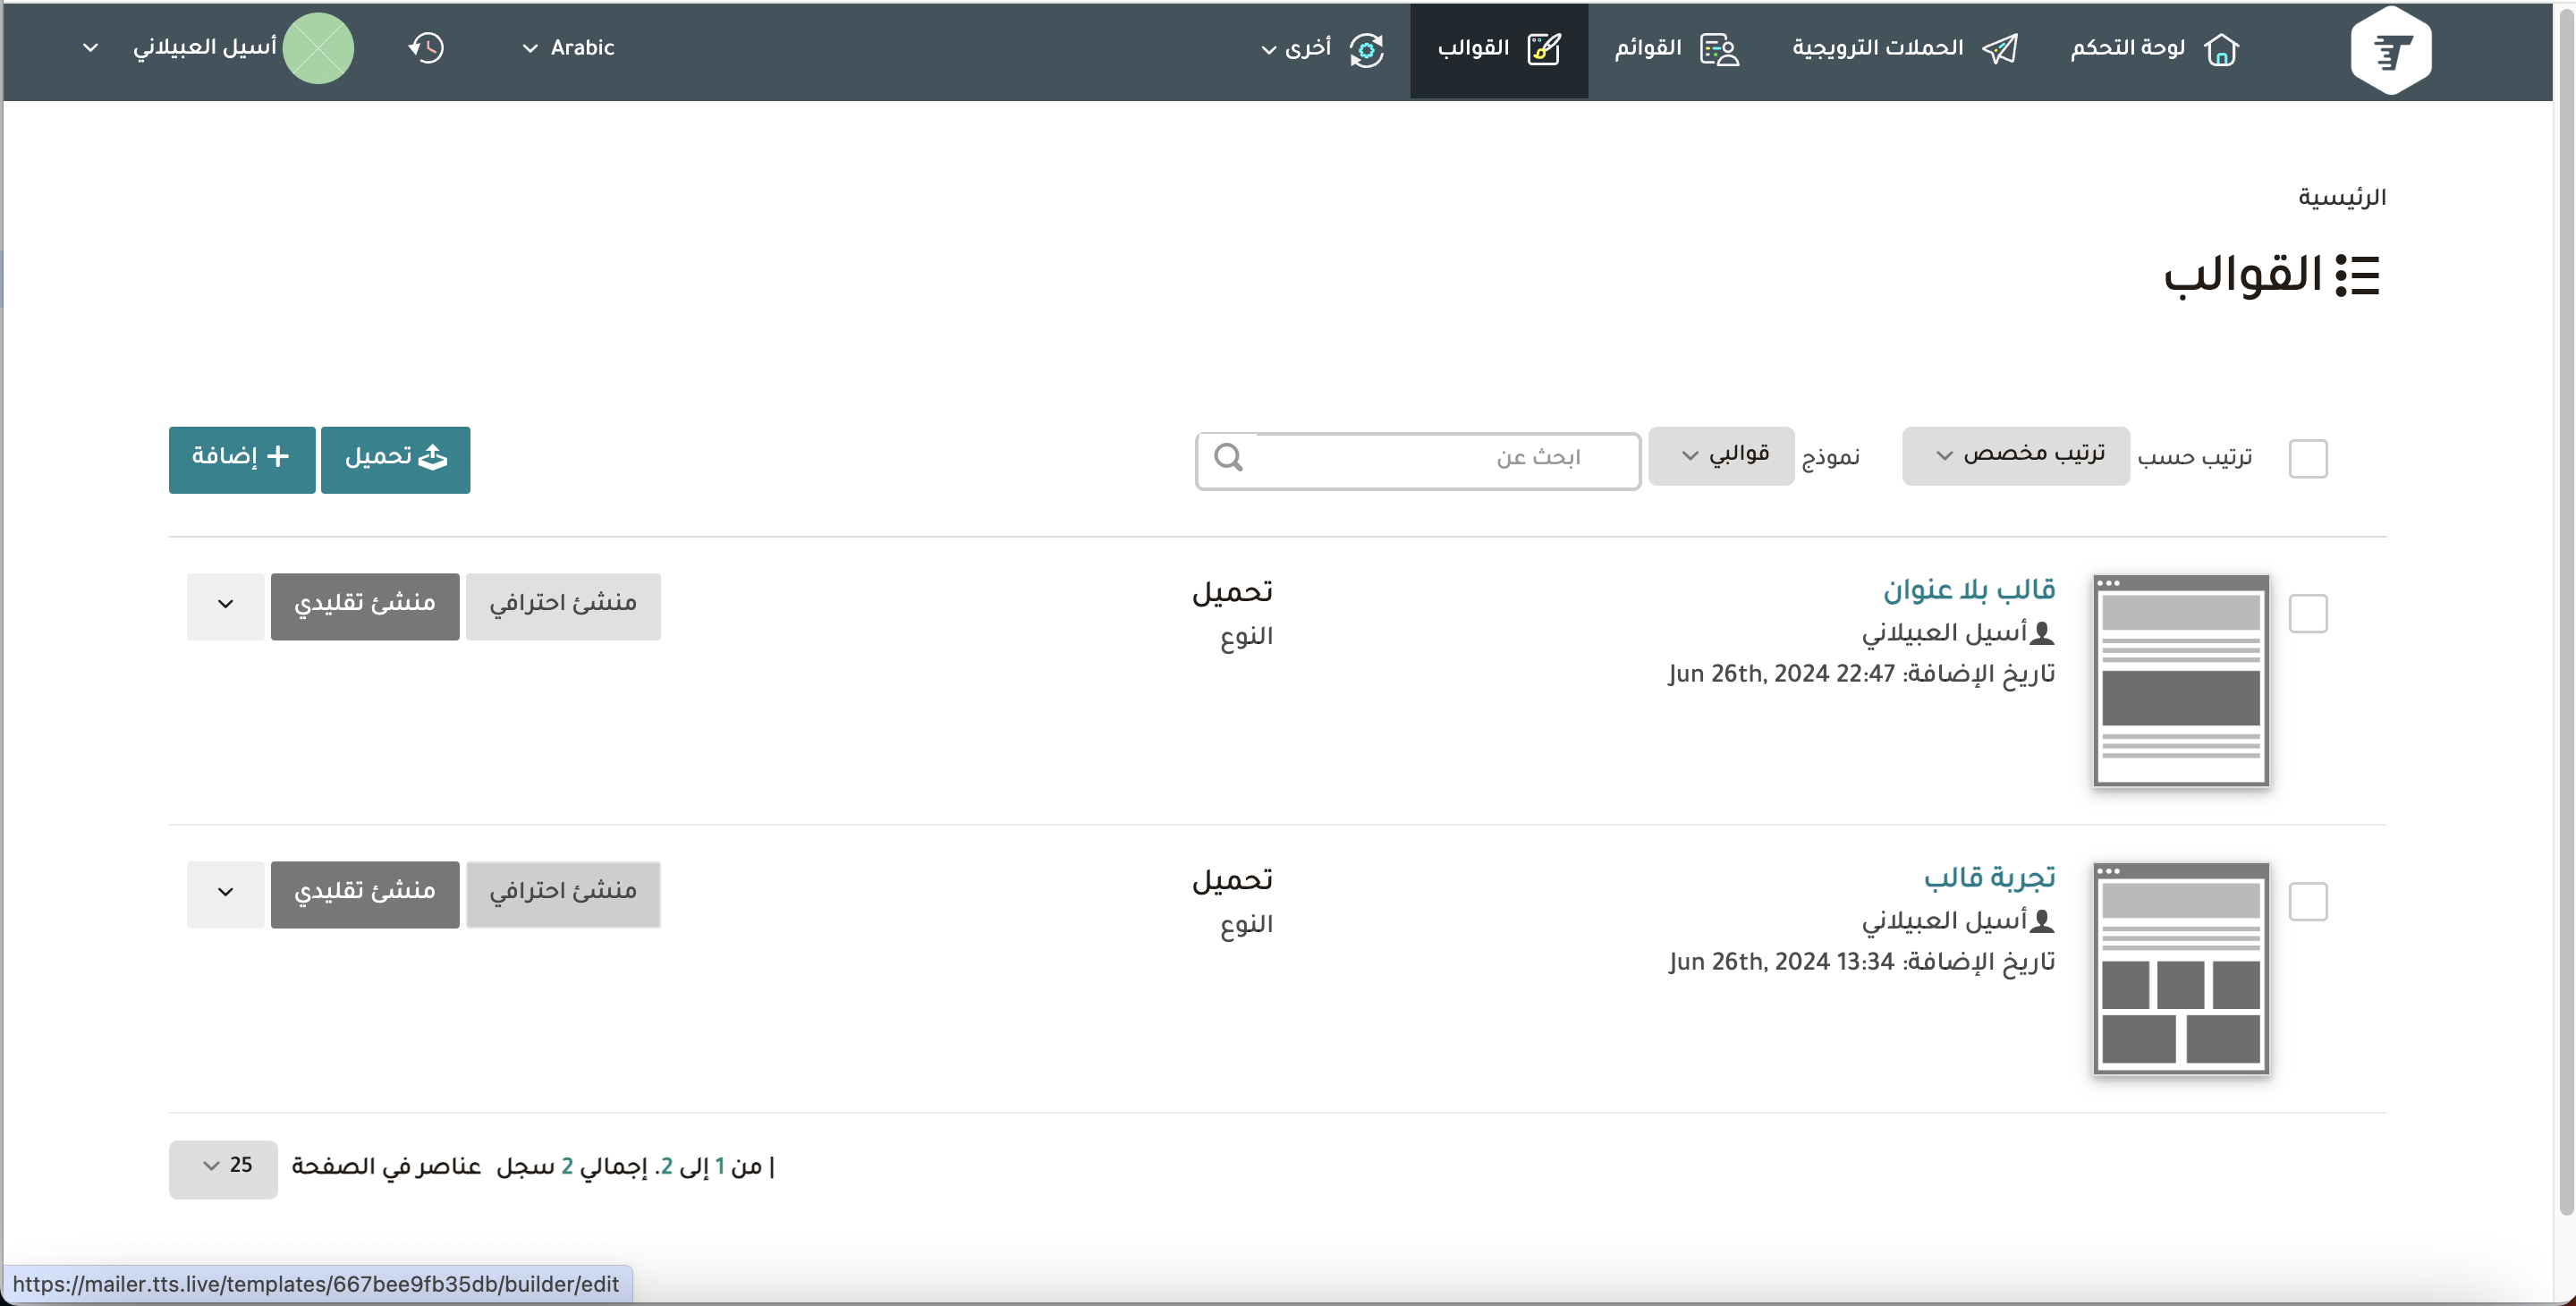
Task: Click the search magnifier icon
Action: (x=1228, y=458)
